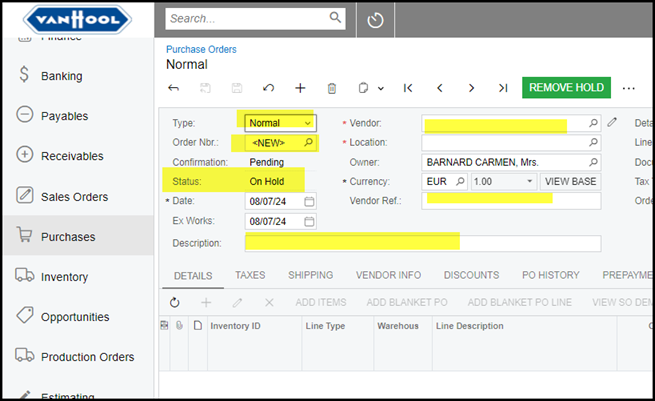This screenshot has height=401, width=655.
Task: Go to the first record
Action: pyautogui.click(x=408, y=88)
